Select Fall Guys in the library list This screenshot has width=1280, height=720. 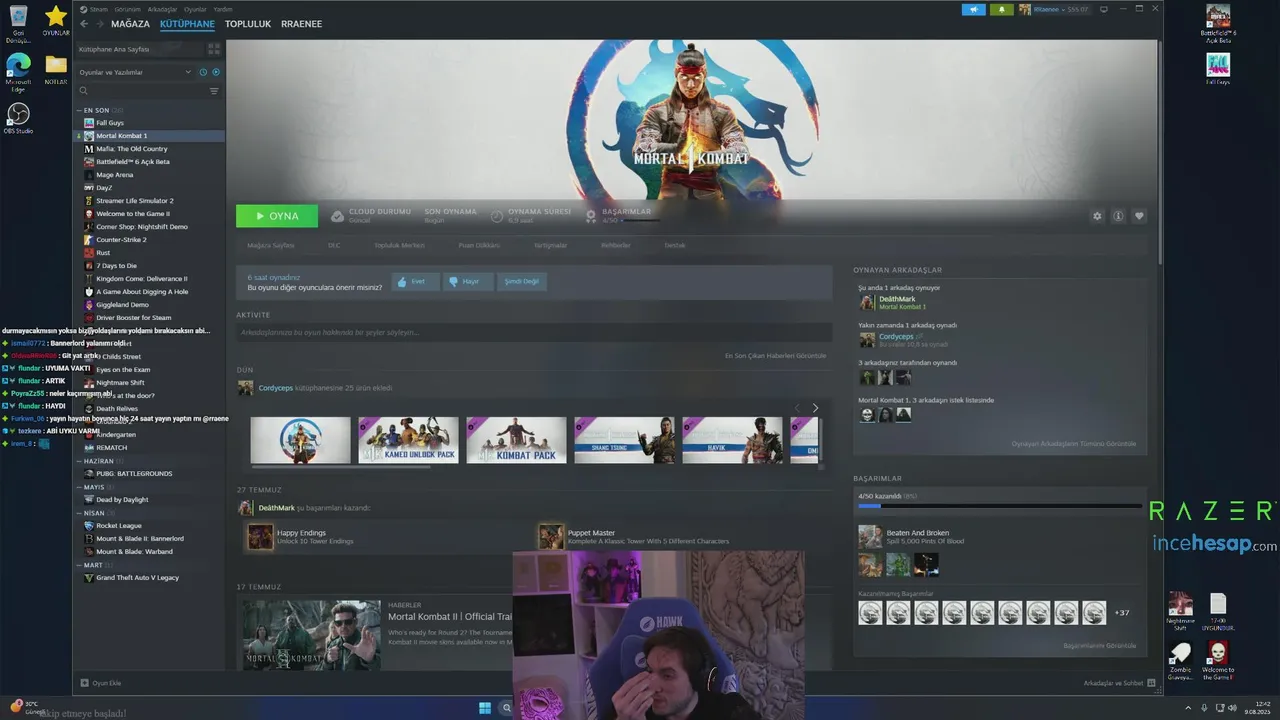[151, 123]
